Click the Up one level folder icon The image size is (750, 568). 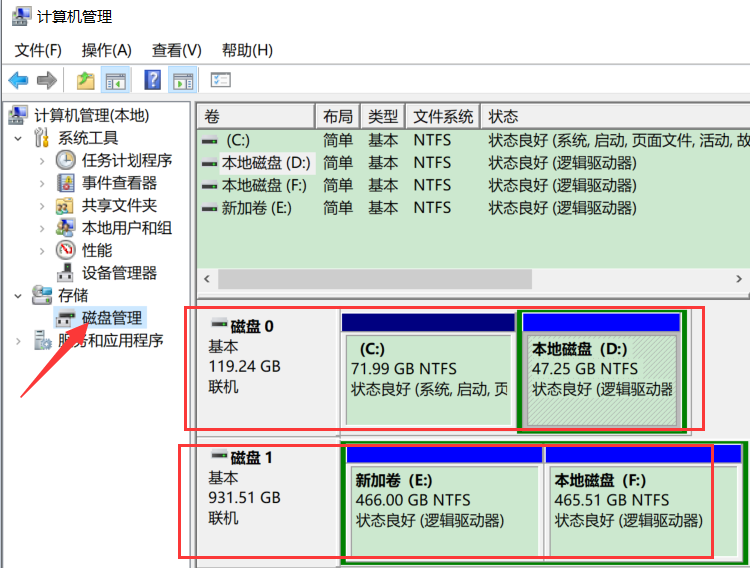coord(86,80)
